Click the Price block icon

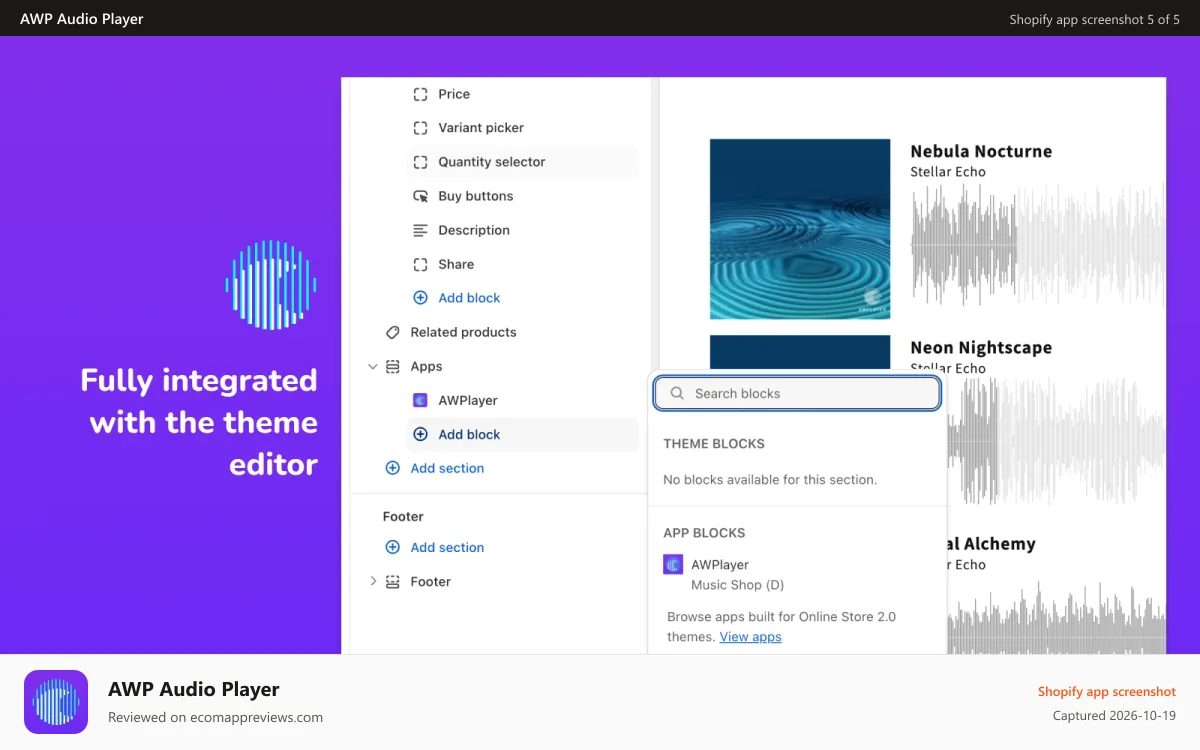coord(420,94)
